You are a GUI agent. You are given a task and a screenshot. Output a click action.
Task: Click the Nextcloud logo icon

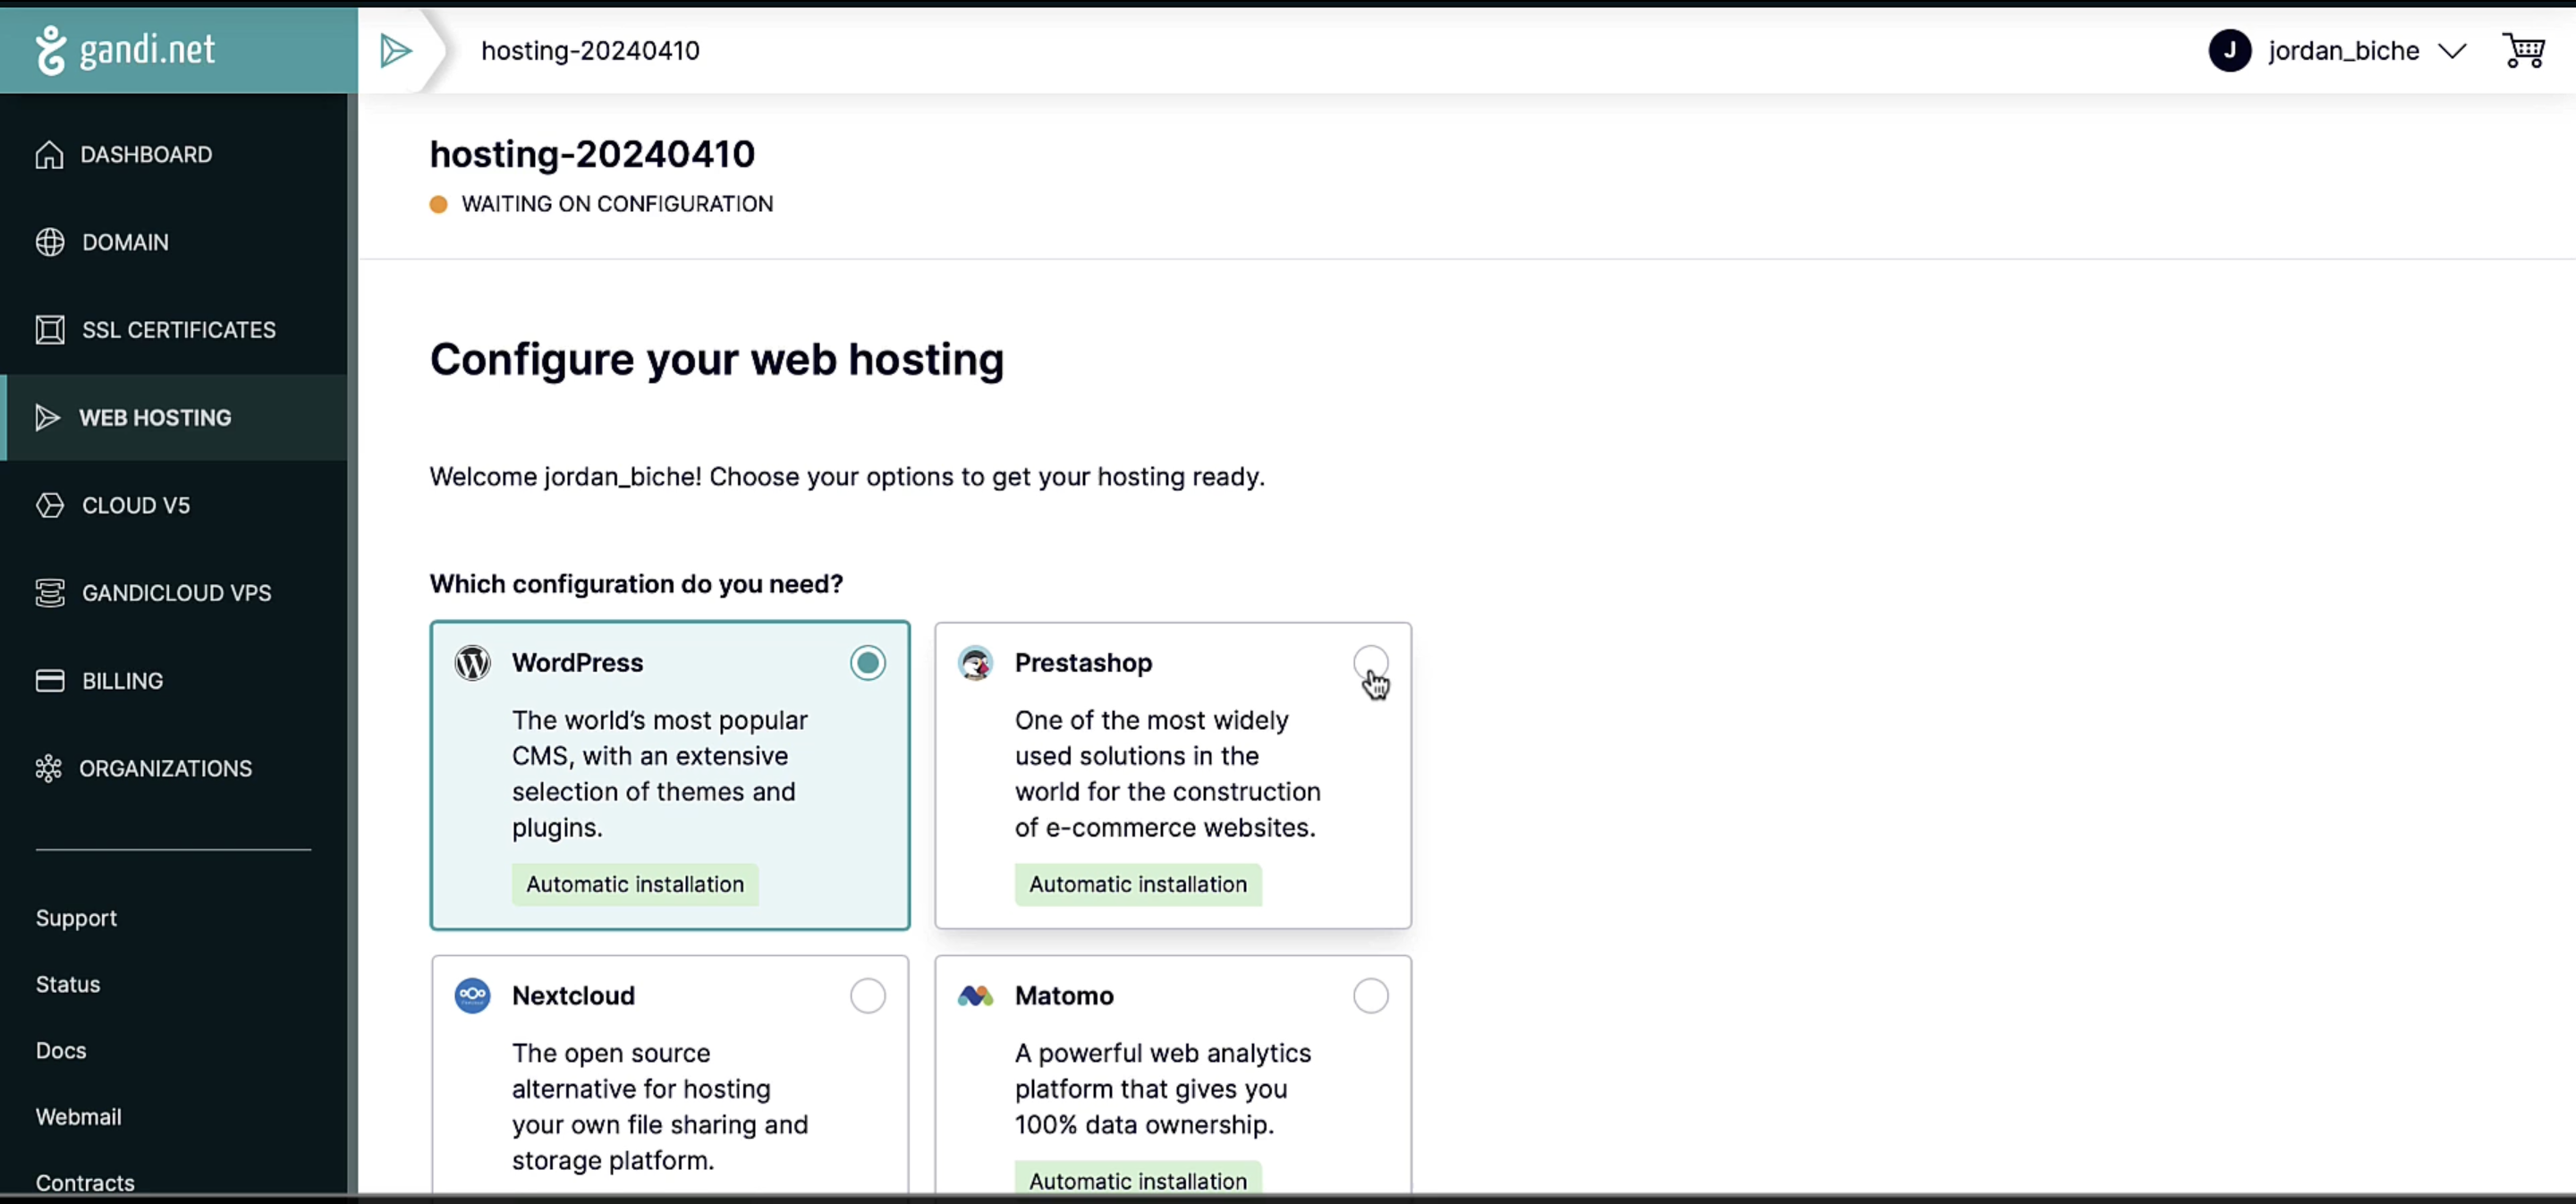coord(473,996)
